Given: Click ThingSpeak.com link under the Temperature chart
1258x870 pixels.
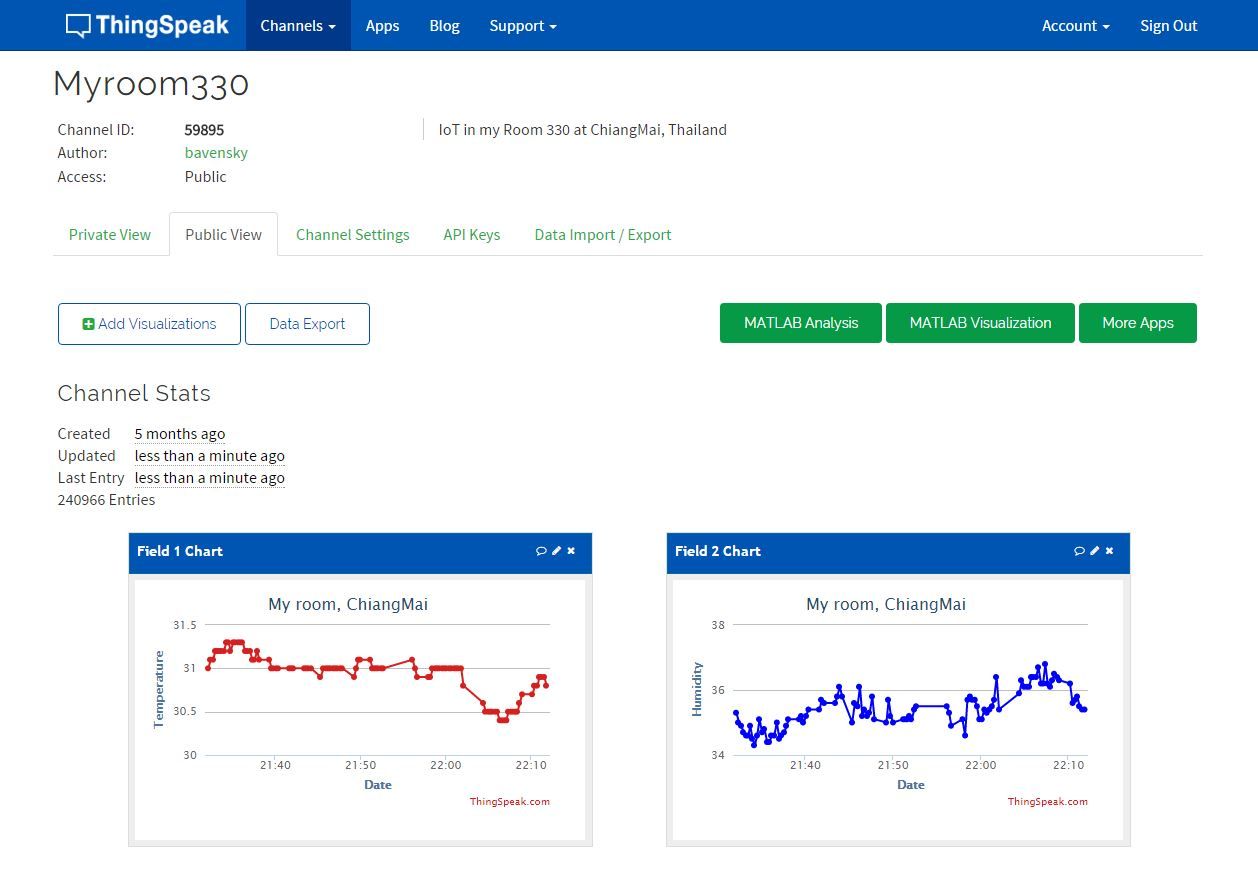Looking at the screenshot, I should pos(509,801).
